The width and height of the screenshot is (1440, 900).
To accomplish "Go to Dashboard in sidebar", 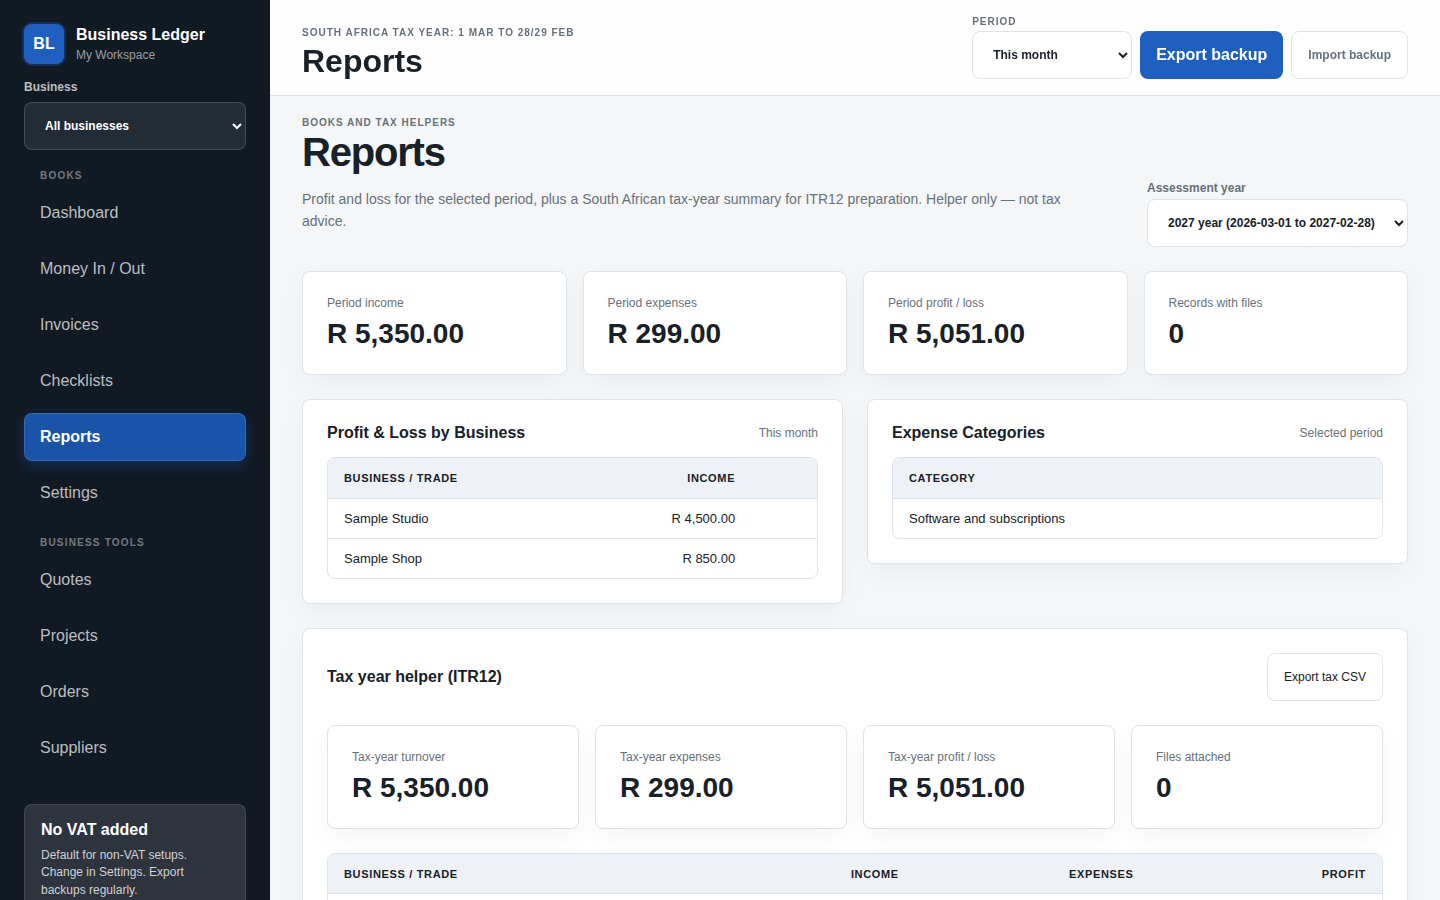I will click(x=135, y=213).
